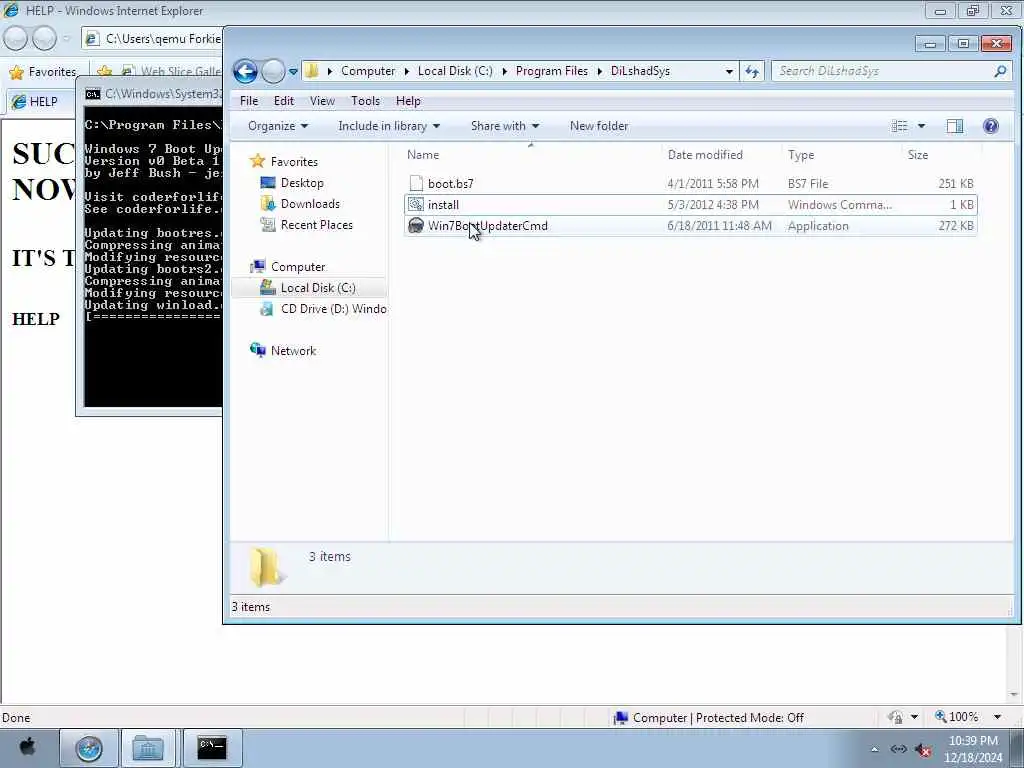Sort by Date modified column
Screen dimensions: 1024x768
[x=705, y=155]
